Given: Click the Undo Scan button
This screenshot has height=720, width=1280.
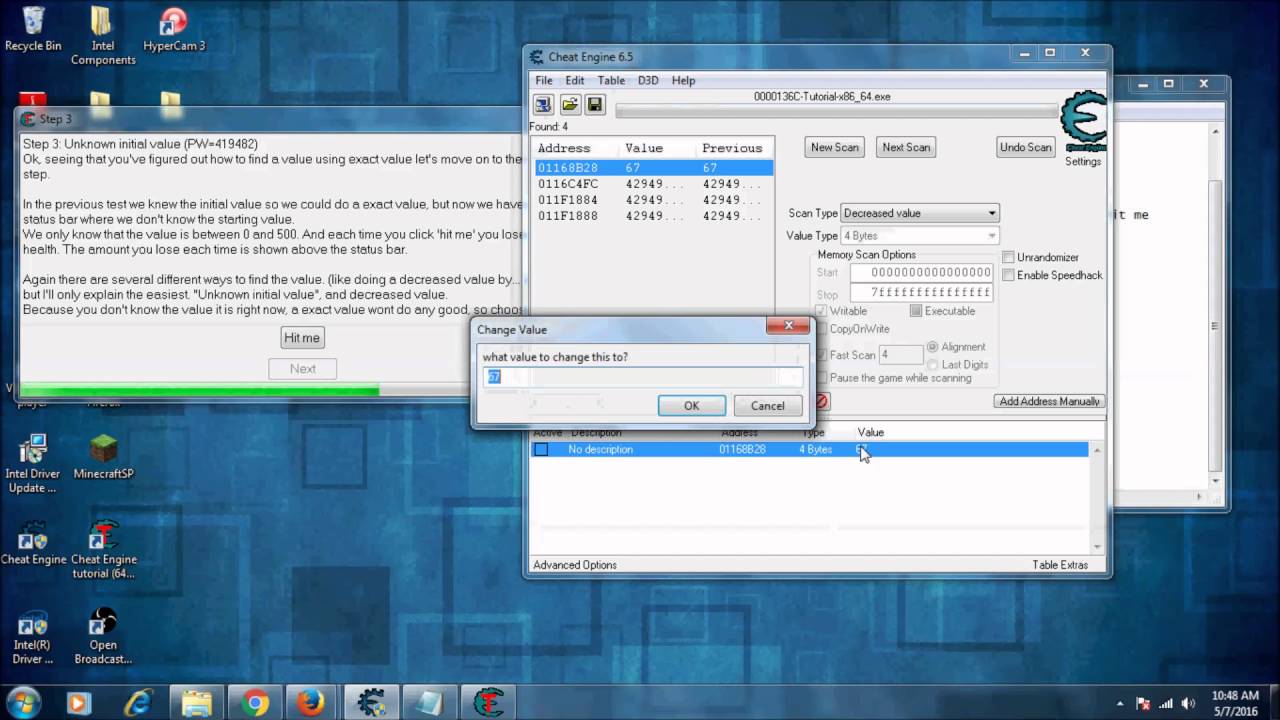Looking at the screenshot, I should pyautogui.click(x=1026, y=147).
